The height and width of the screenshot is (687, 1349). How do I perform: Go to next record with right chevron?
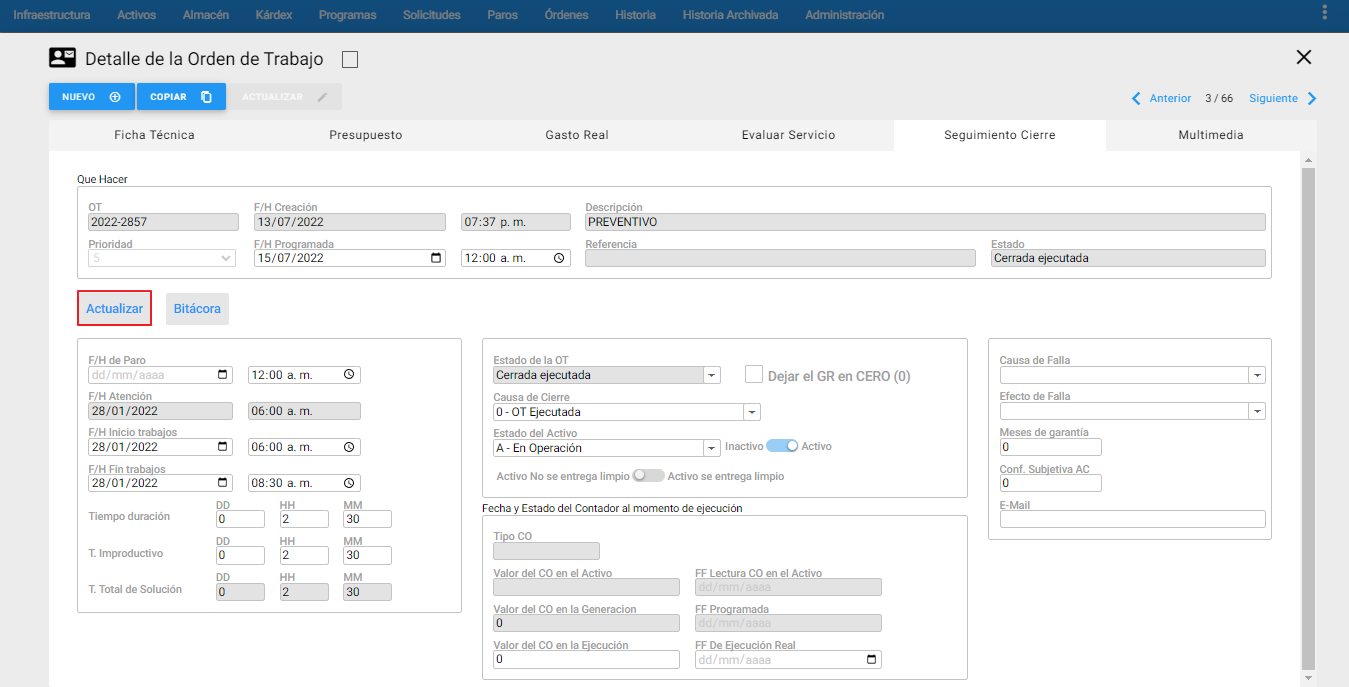click(1312, 98)
